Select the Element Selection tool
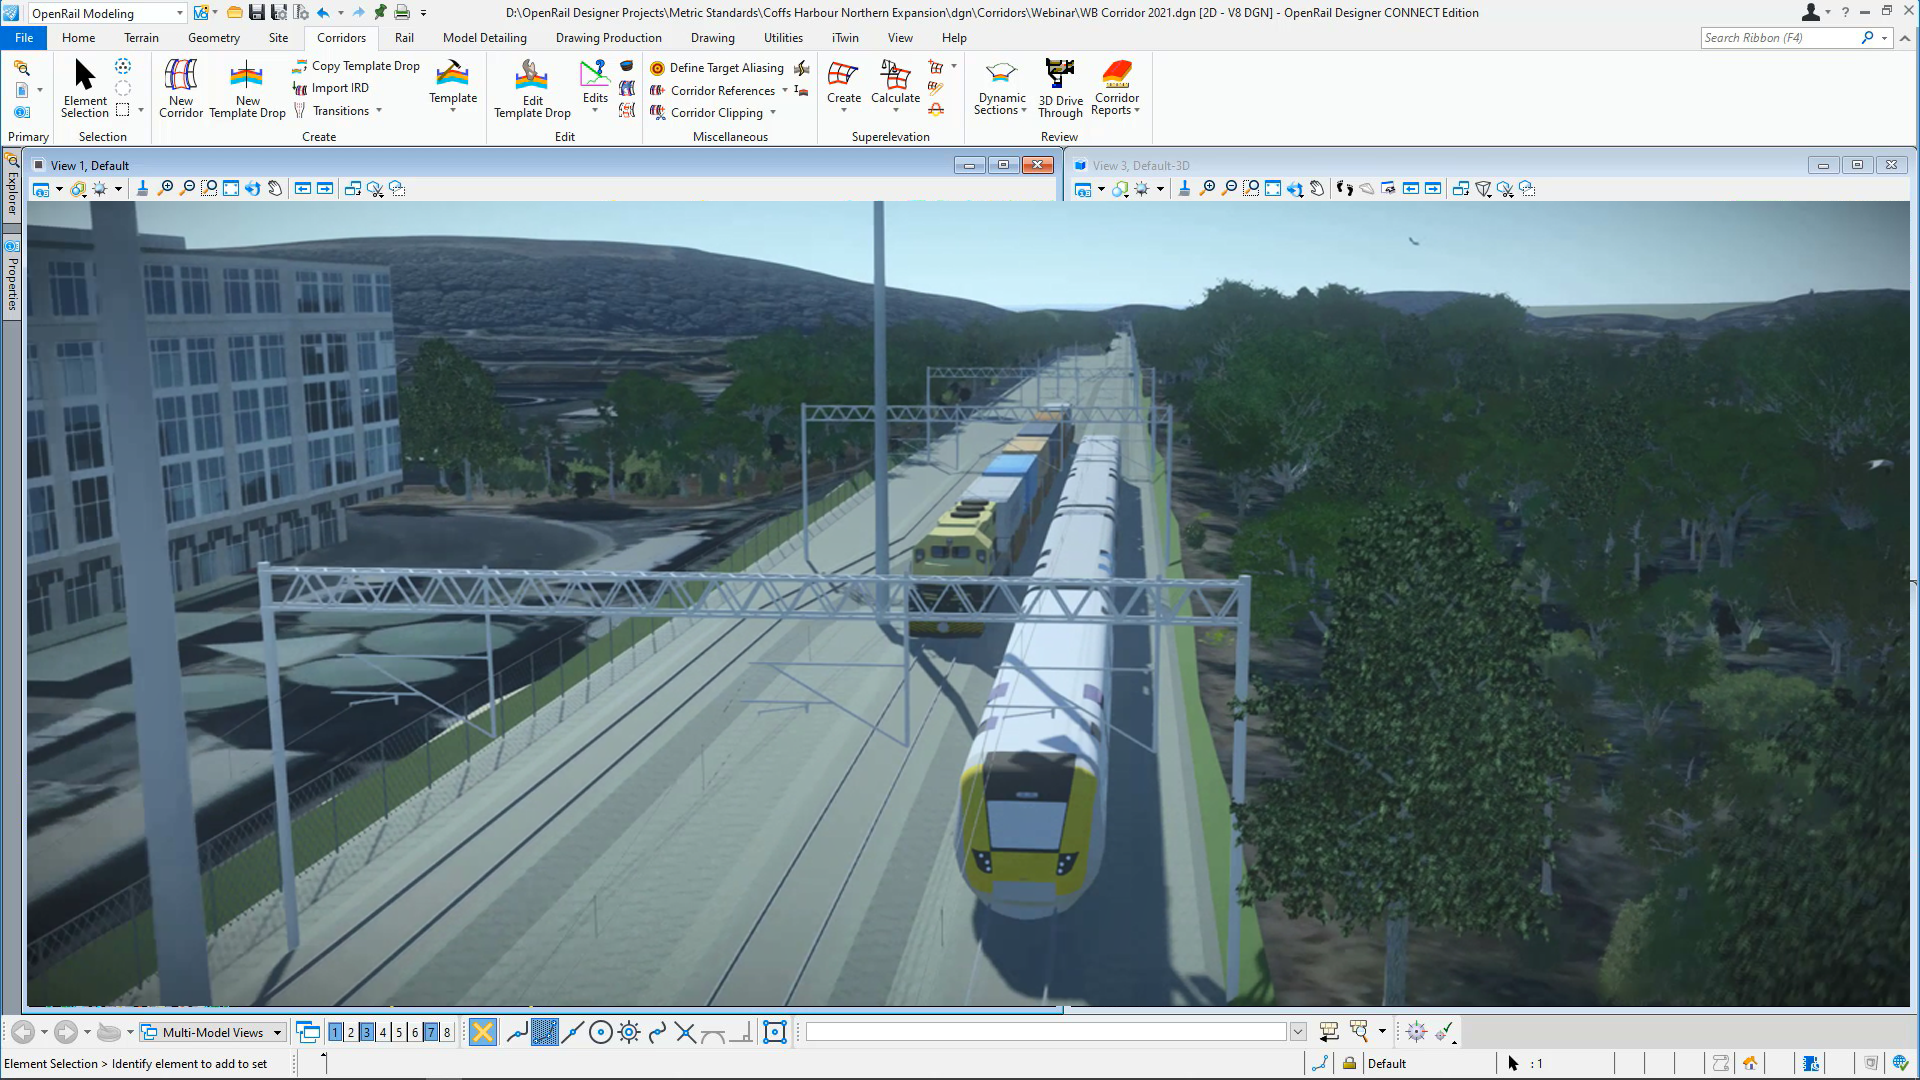 (x=83, y=88)
